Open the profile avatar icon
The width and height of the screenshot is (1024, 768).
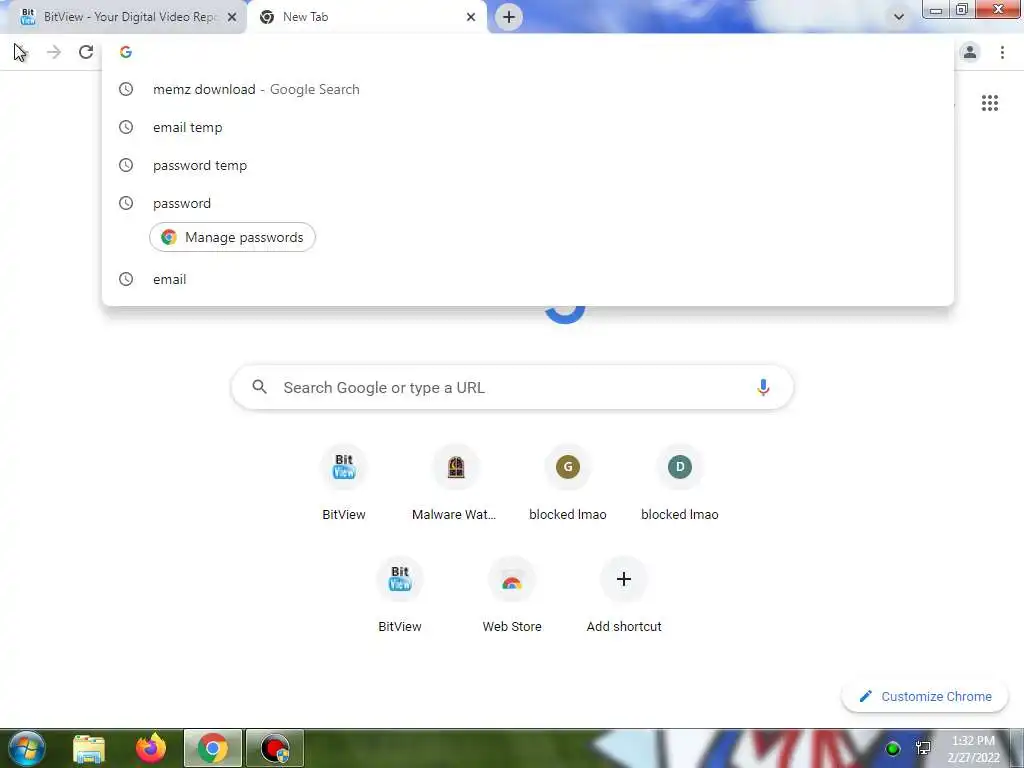(970, 52)
